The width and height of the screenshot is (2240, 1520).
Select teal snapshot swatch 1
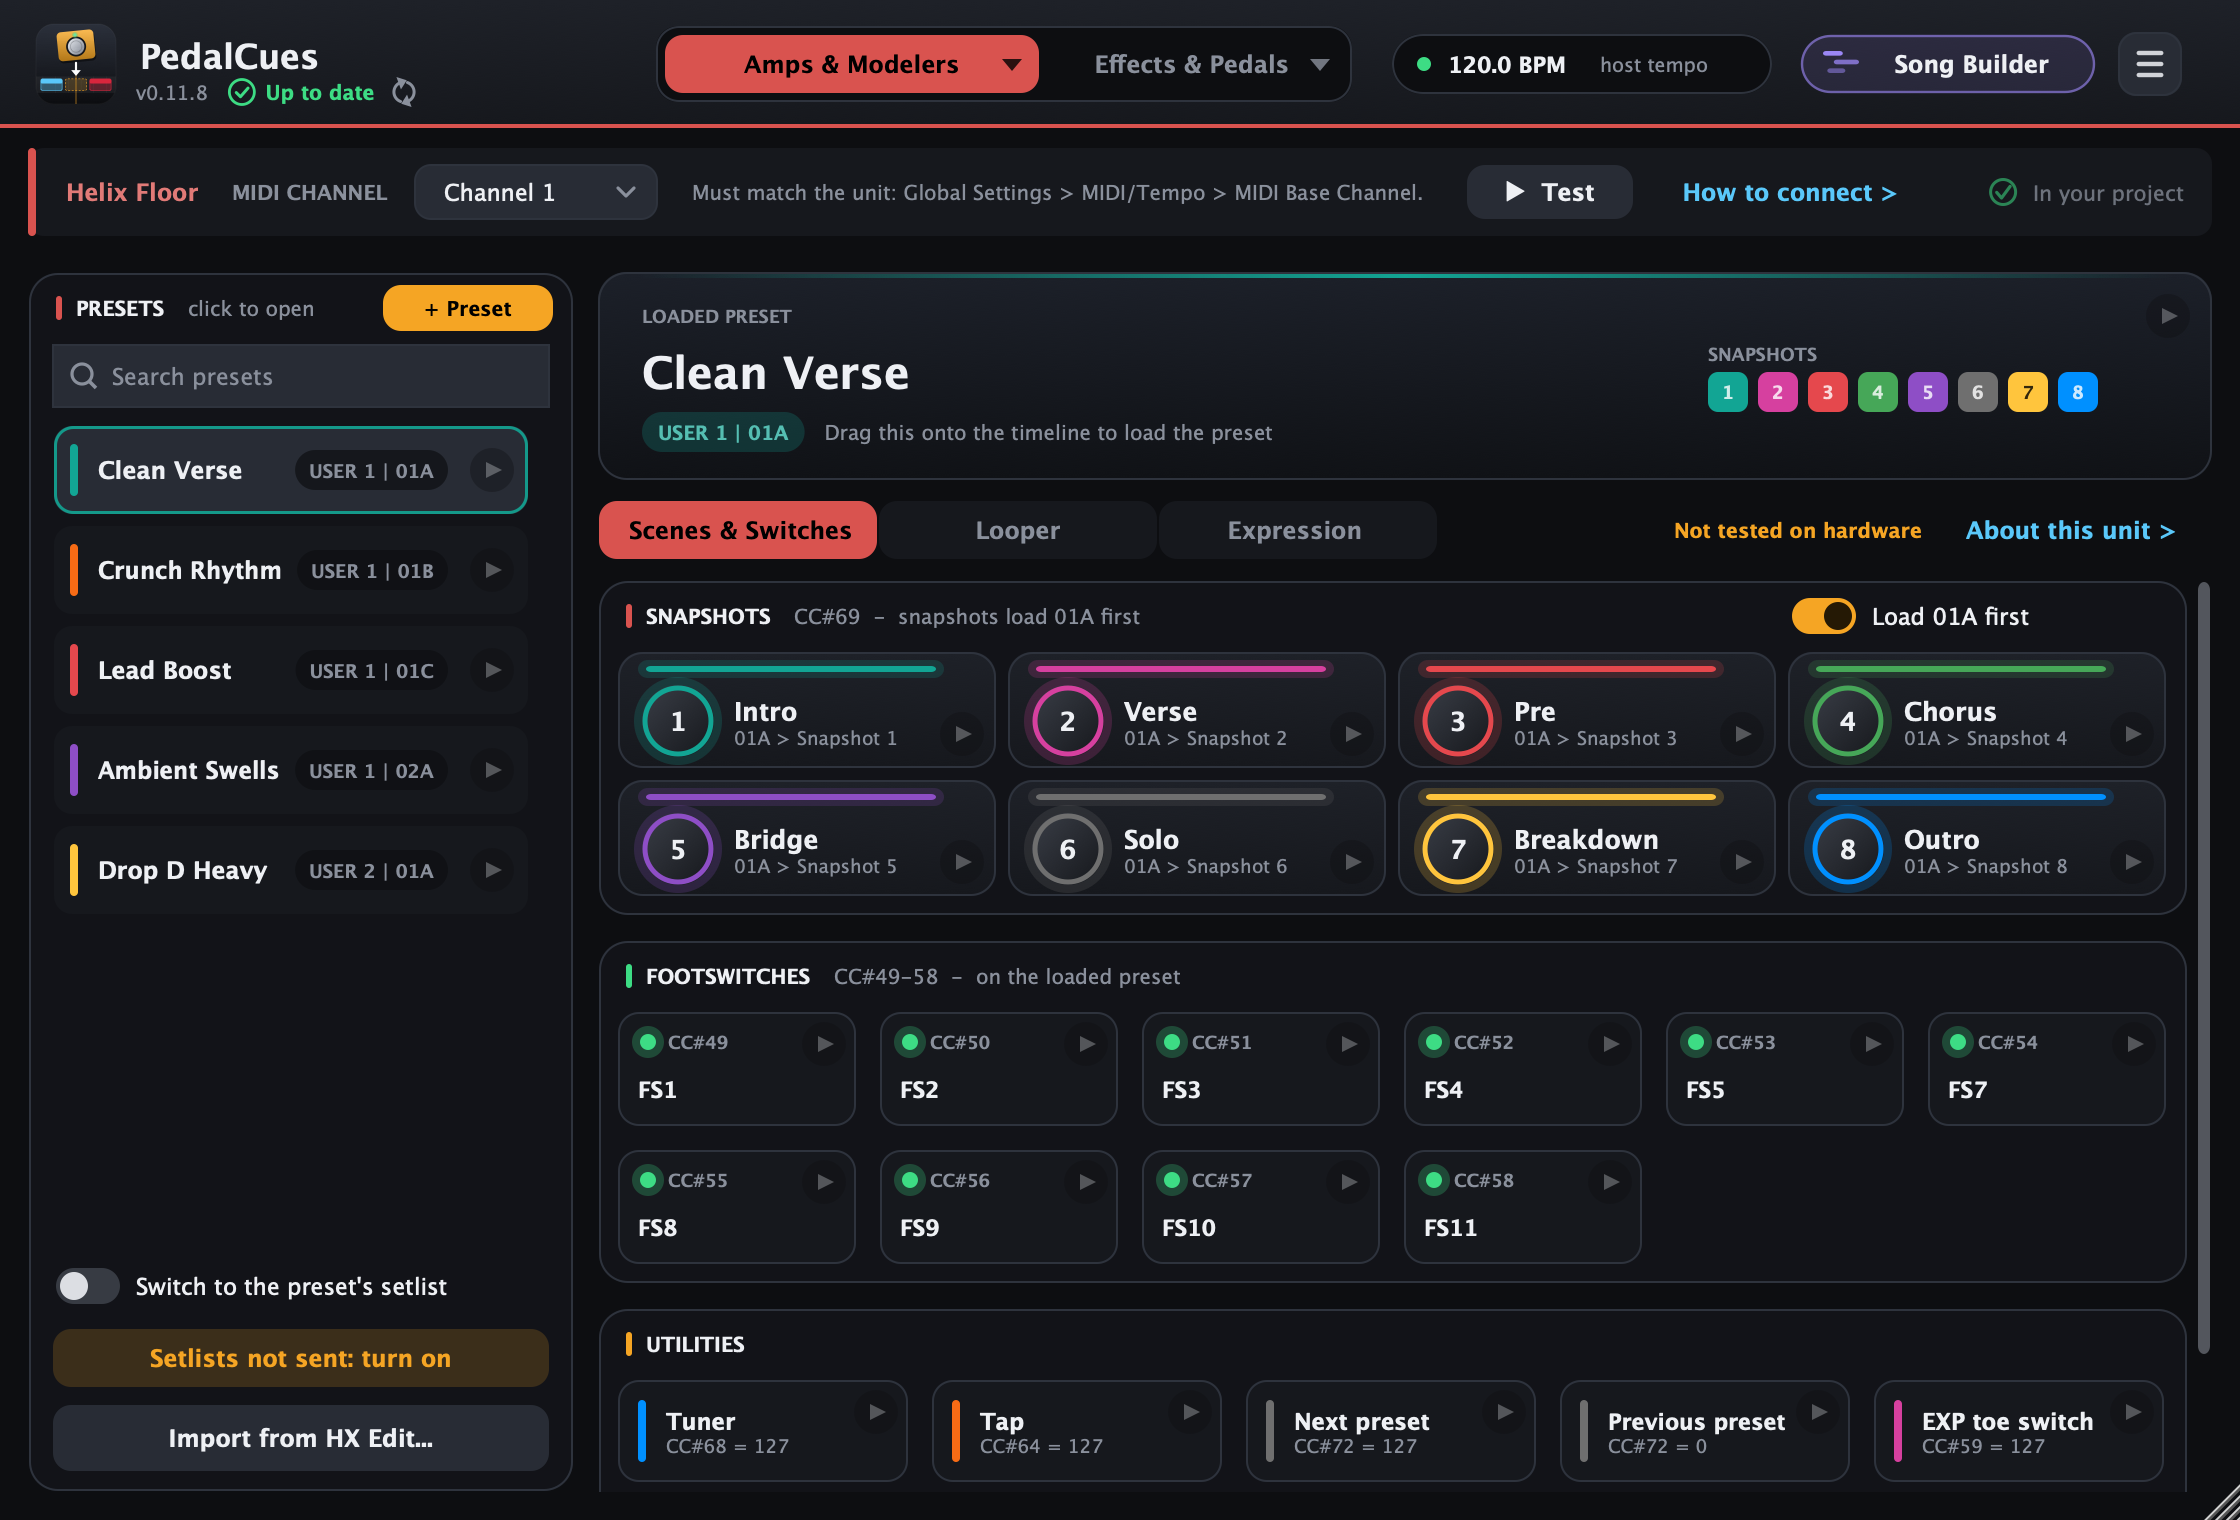click(x=1727, y=392)
